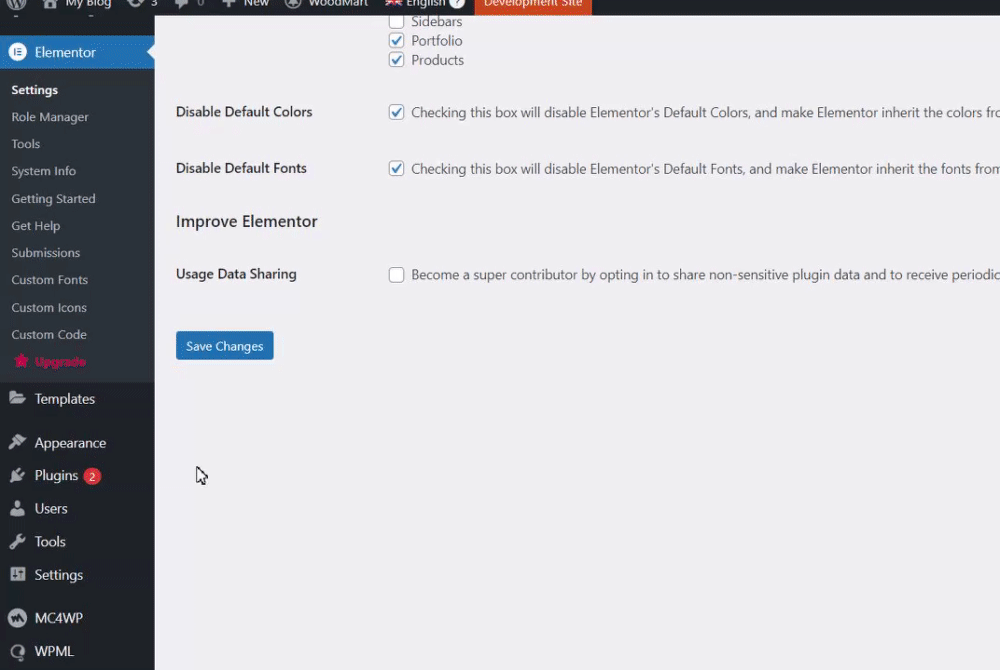Click the Disable Default Fonts label
This screenshot has height=670, width=1000.
coord(241,168)
